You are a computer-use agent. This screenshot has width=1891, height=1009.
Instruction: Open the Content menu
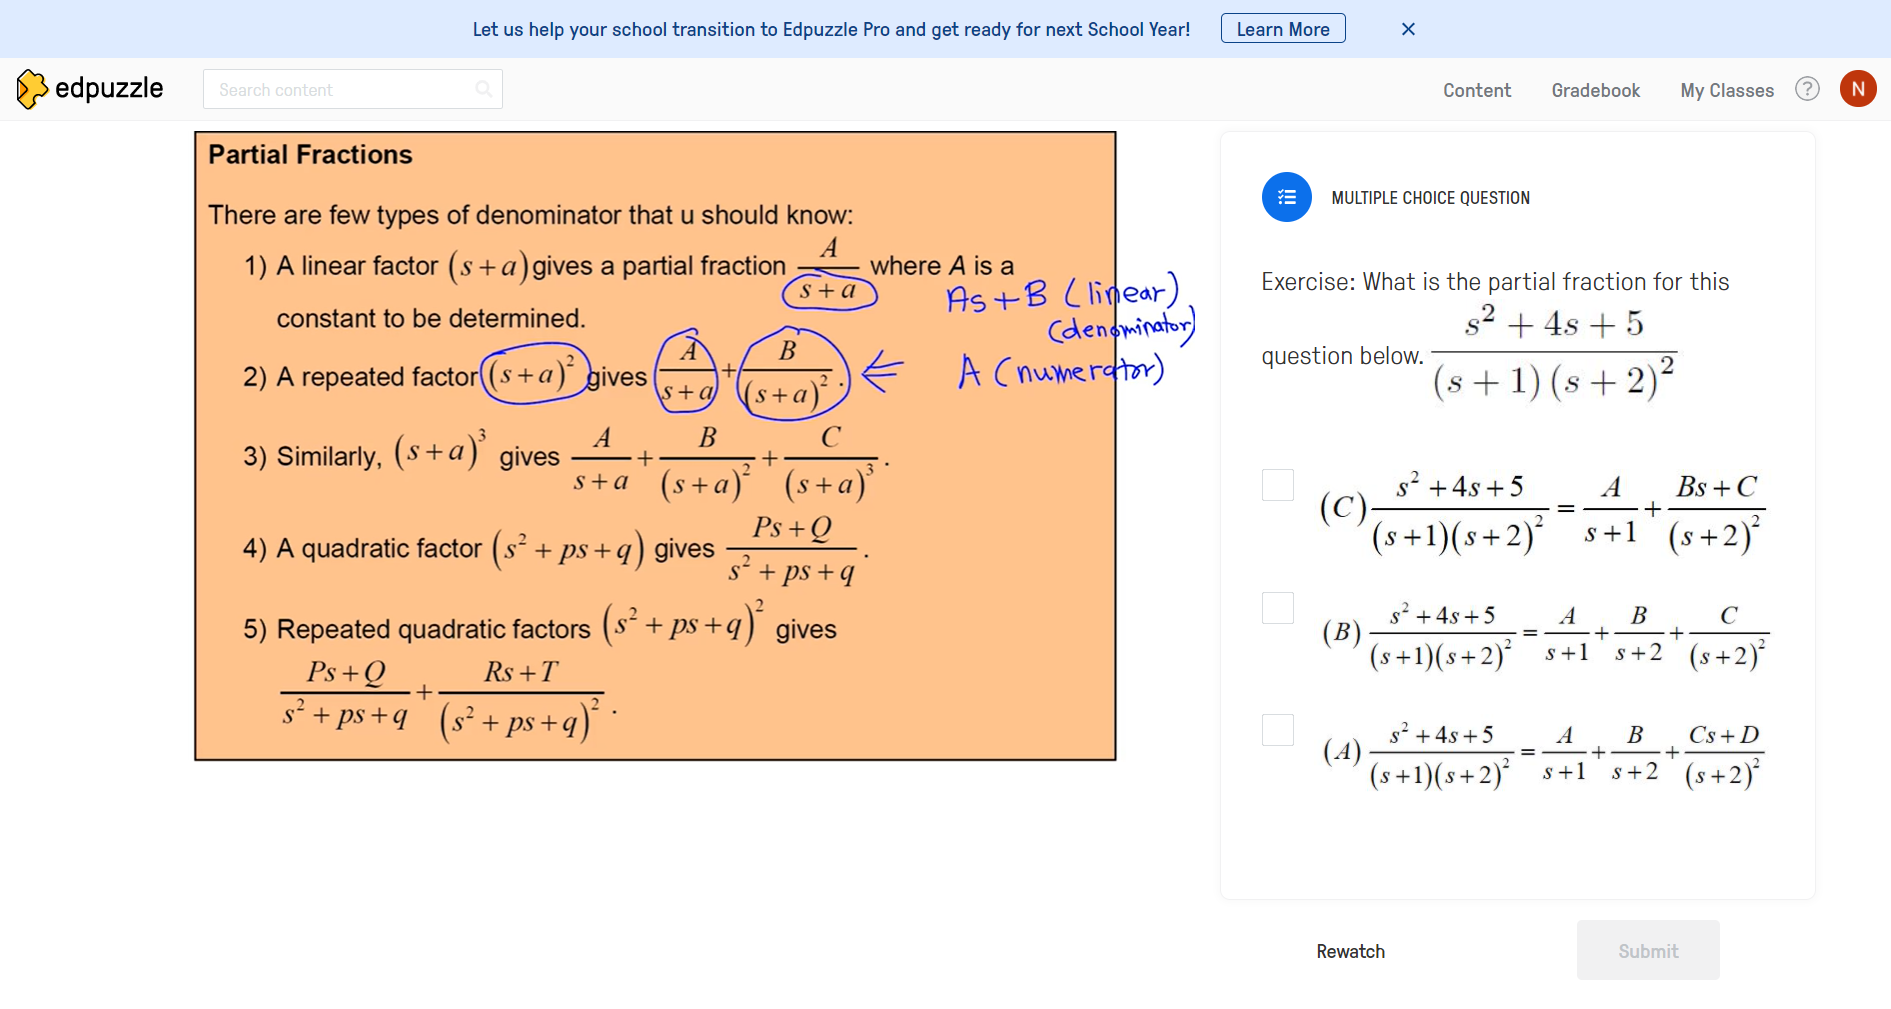pos(1476,90)
